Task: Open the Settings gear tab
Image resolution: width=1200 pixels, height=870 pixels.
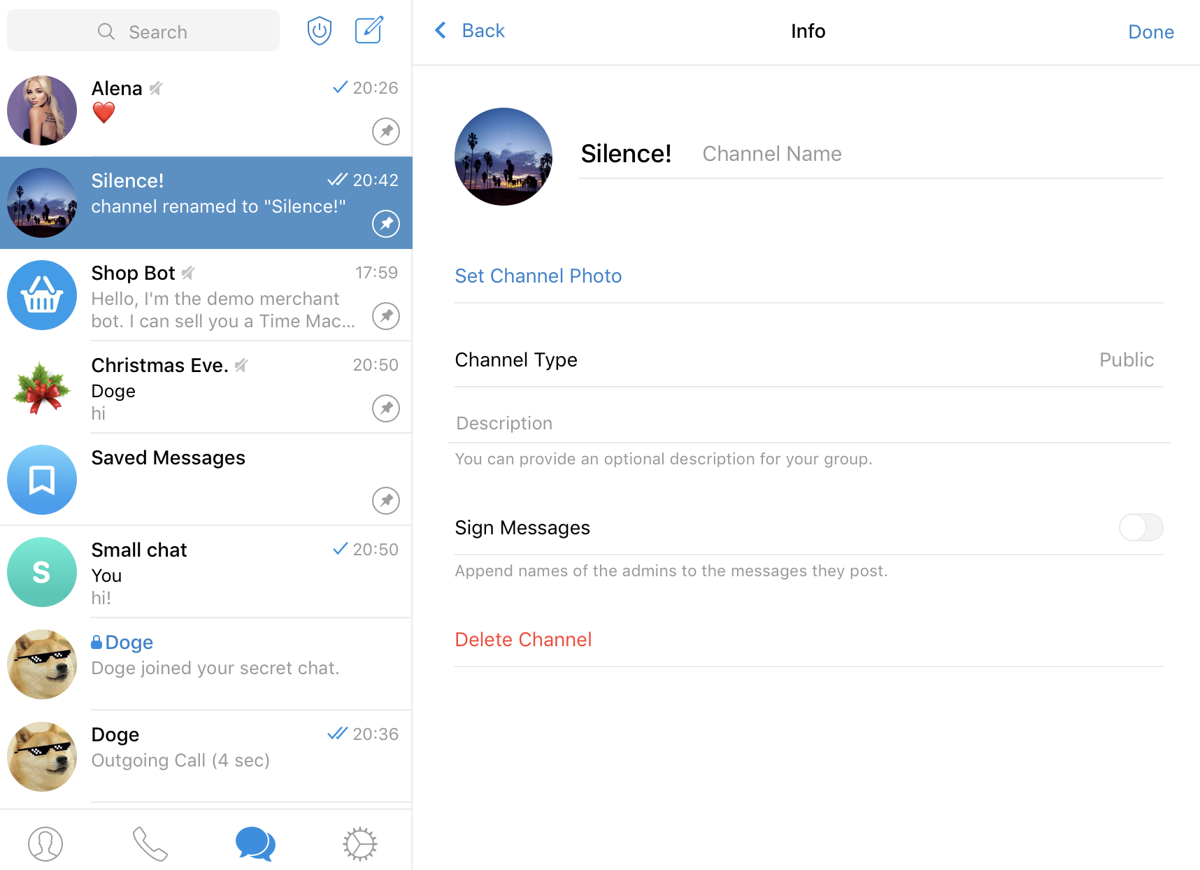Action: pos(359,843)
